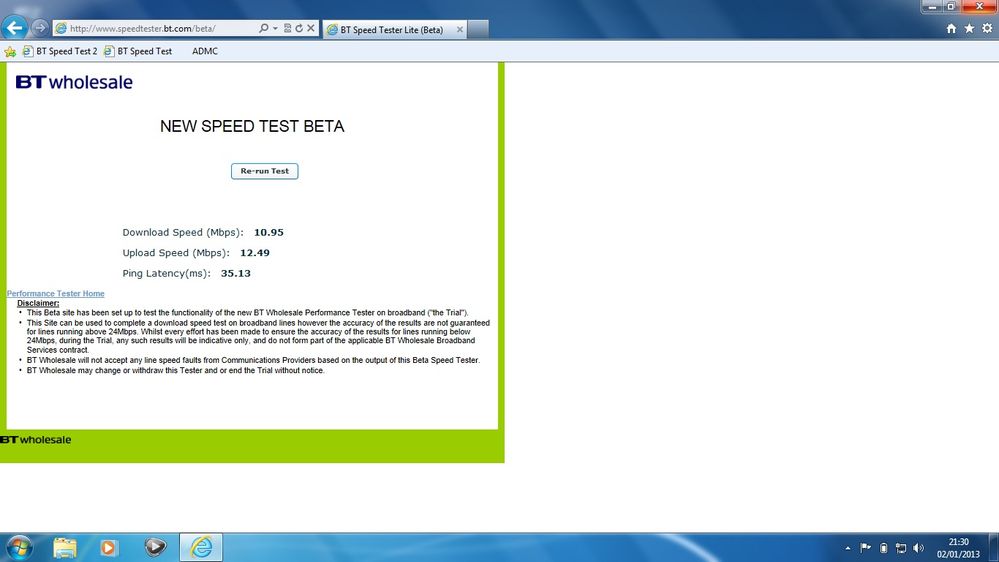The height and width of the screenshot is (562, 999).
Task: Click the Add to Favorites bar star icon
Action: click(10, 52)
